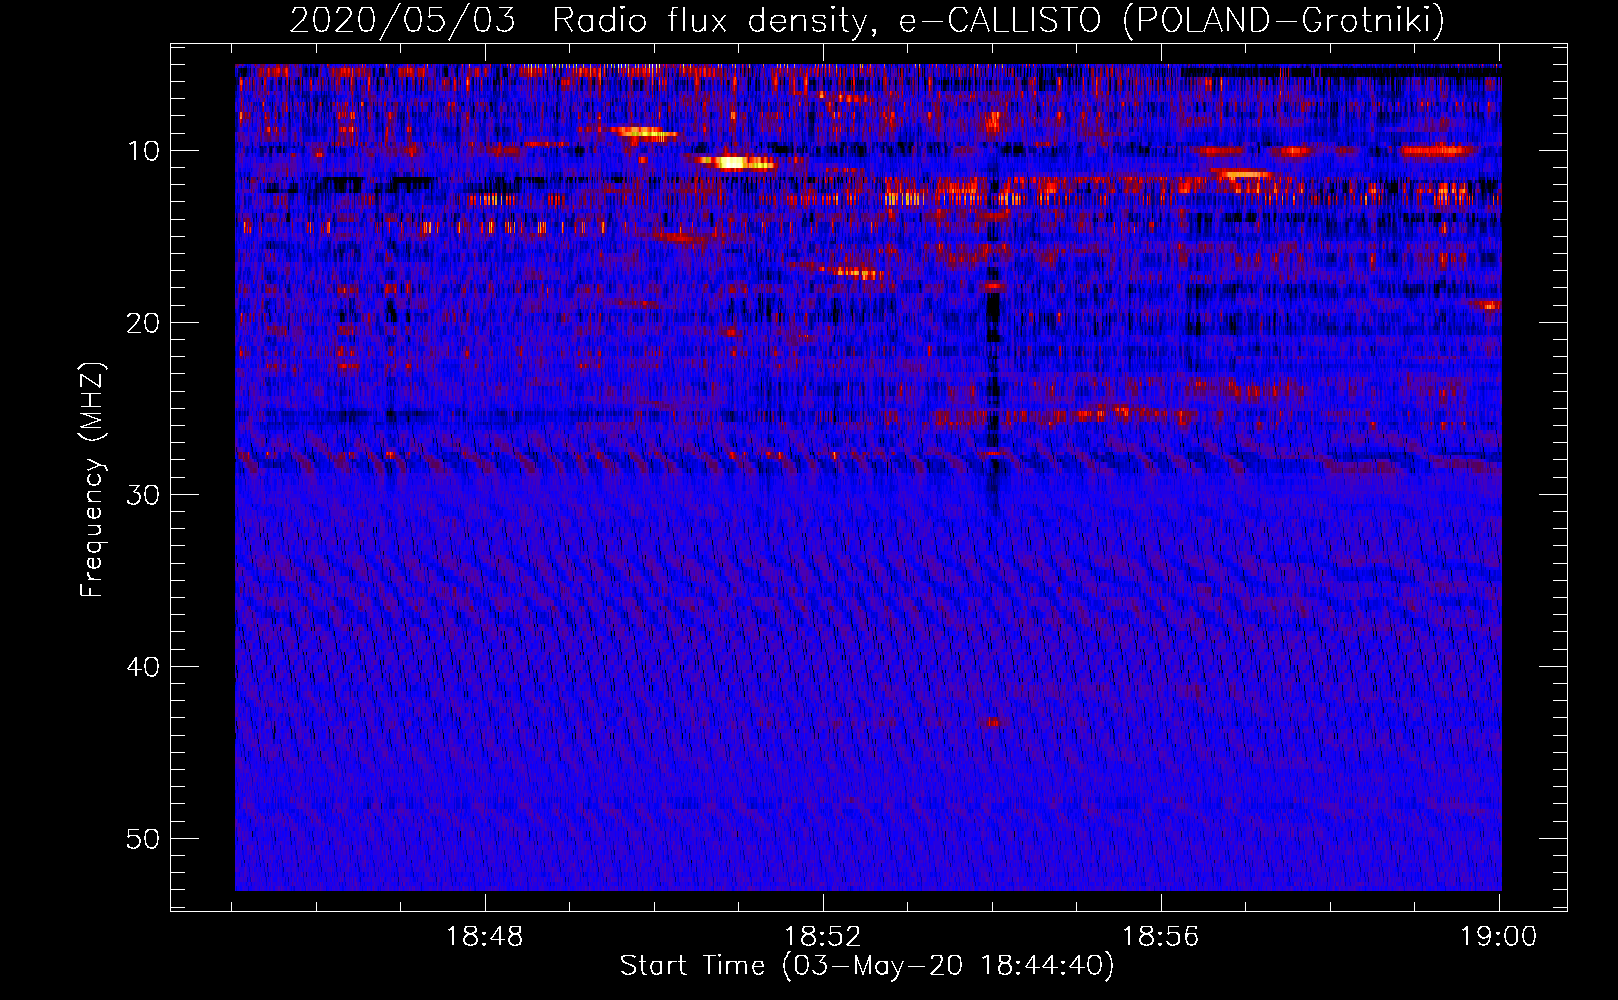The height and width of the screenshot is (1000, 1618).
Task: Click the 'Frequency (MHZ)' axis label
Action: coord(92,480)
